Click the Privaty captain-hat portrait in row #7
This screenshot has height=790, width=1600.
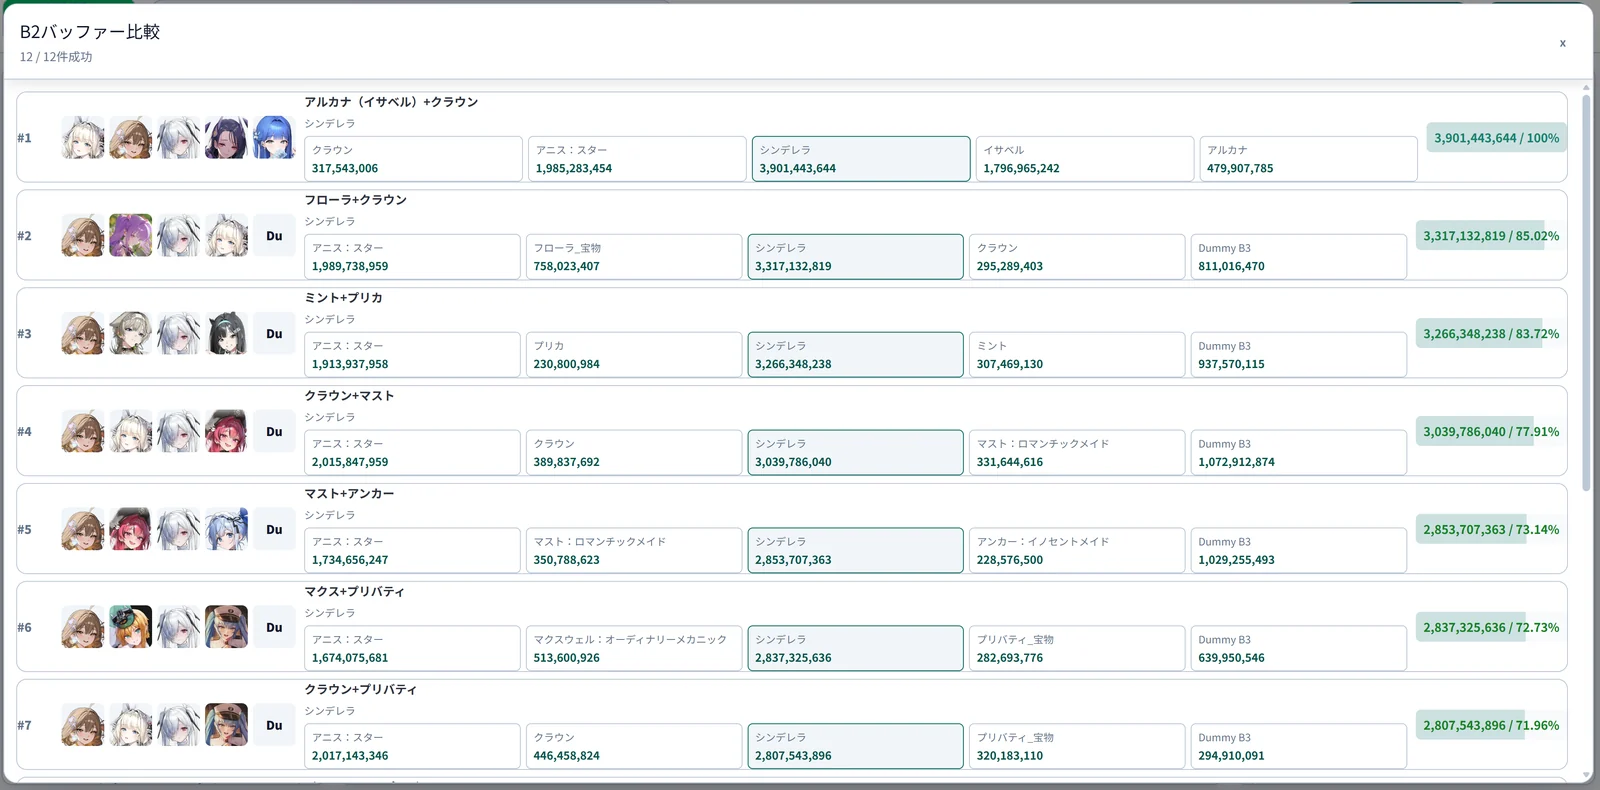(x=226, y=726)
